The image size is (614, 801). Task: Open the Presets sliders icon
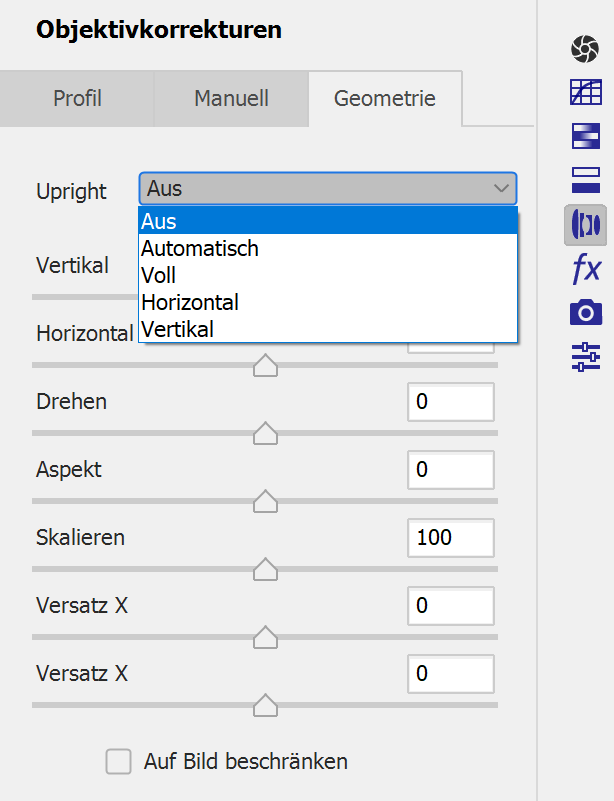[x=584, y=357]
